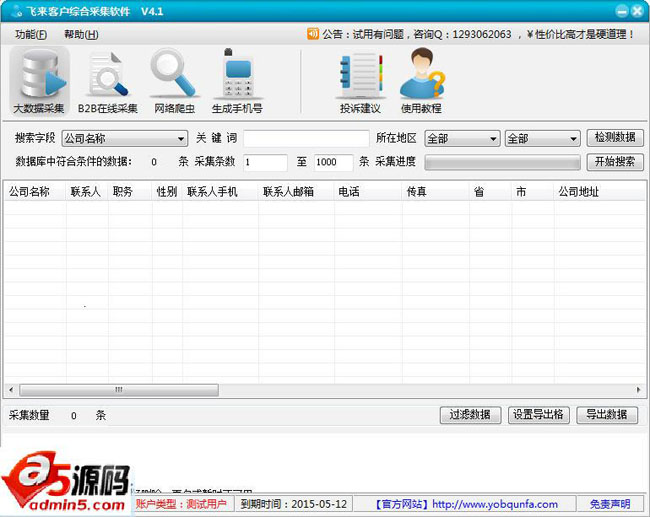
Task: Sort by the 联系人邮箱 column header
Action: [x=296, y=192]
